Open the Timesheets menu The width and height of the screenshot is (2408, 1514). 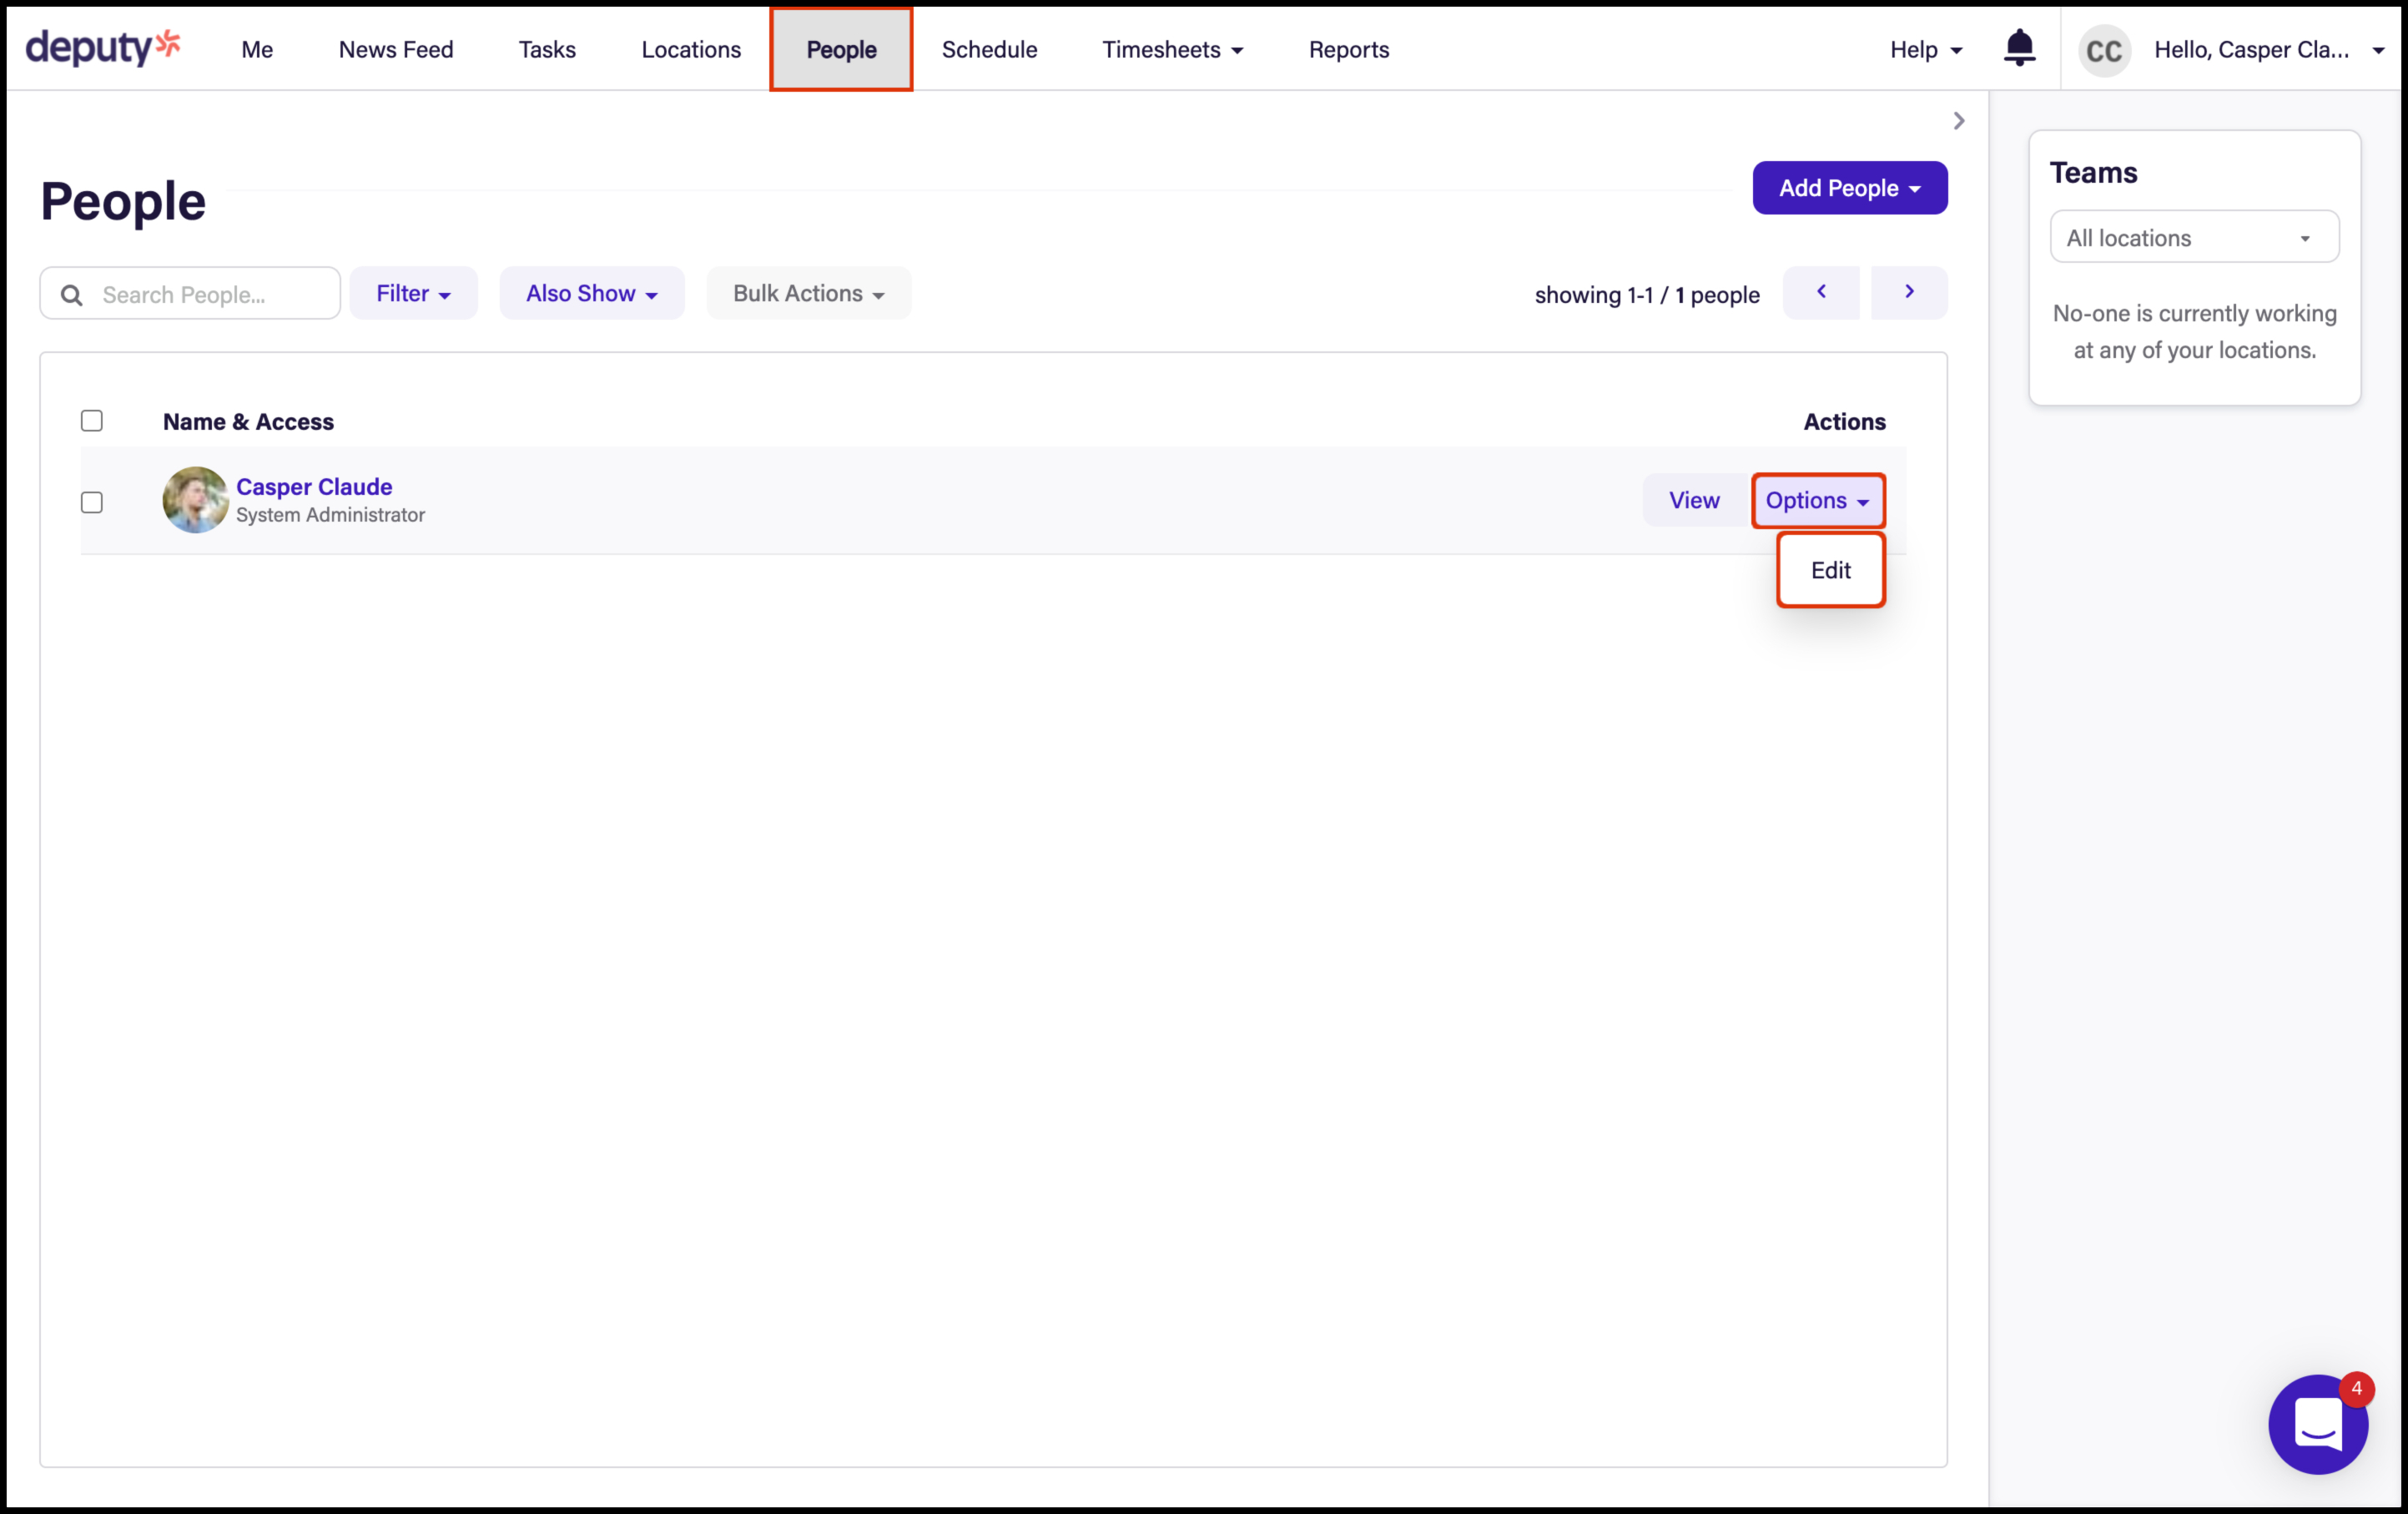[x=1172, y=50]
